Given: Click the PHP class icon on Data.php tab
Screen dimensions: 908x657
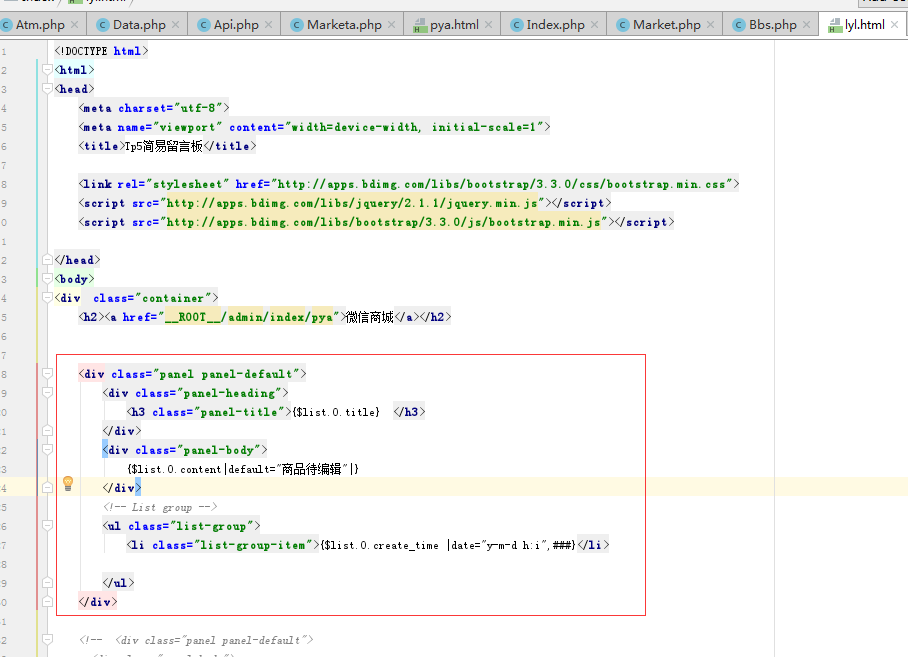Looking at the screenshot, I should [x=103, y=25].
